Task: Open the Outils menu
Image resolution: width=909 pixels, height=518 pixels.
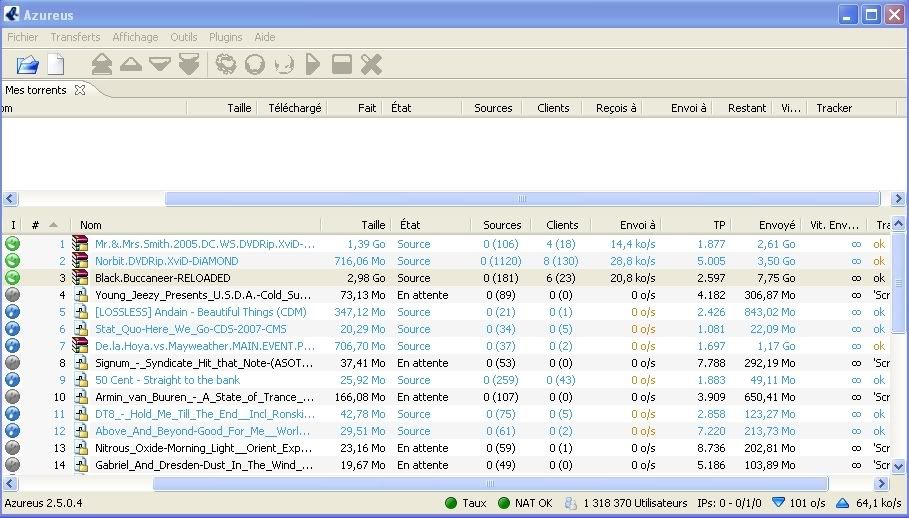Action: tap(184, 37)
